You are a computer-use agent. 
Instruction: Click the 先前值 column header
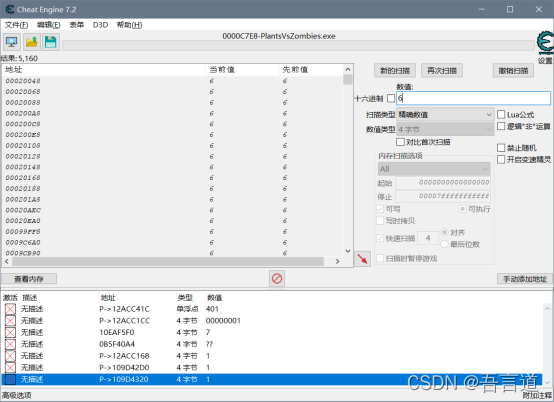[311, 70]
